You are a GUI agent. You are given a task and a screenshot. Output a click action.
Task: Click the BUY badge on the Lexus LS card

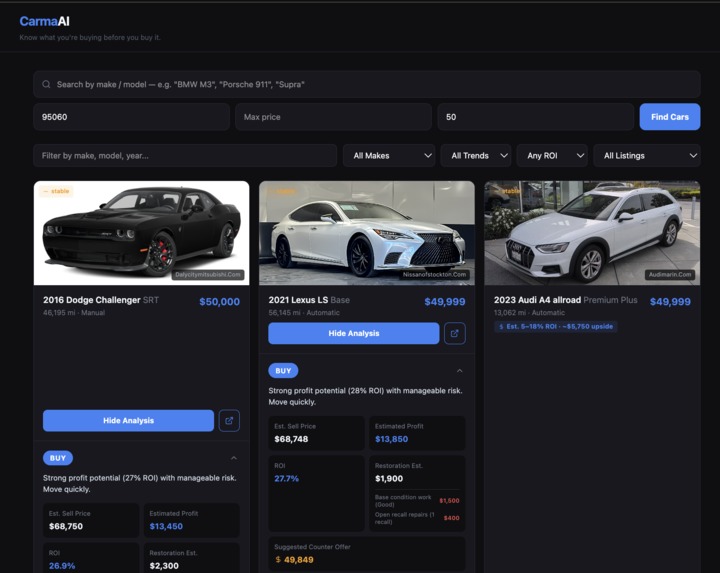(x=283, y=371)
